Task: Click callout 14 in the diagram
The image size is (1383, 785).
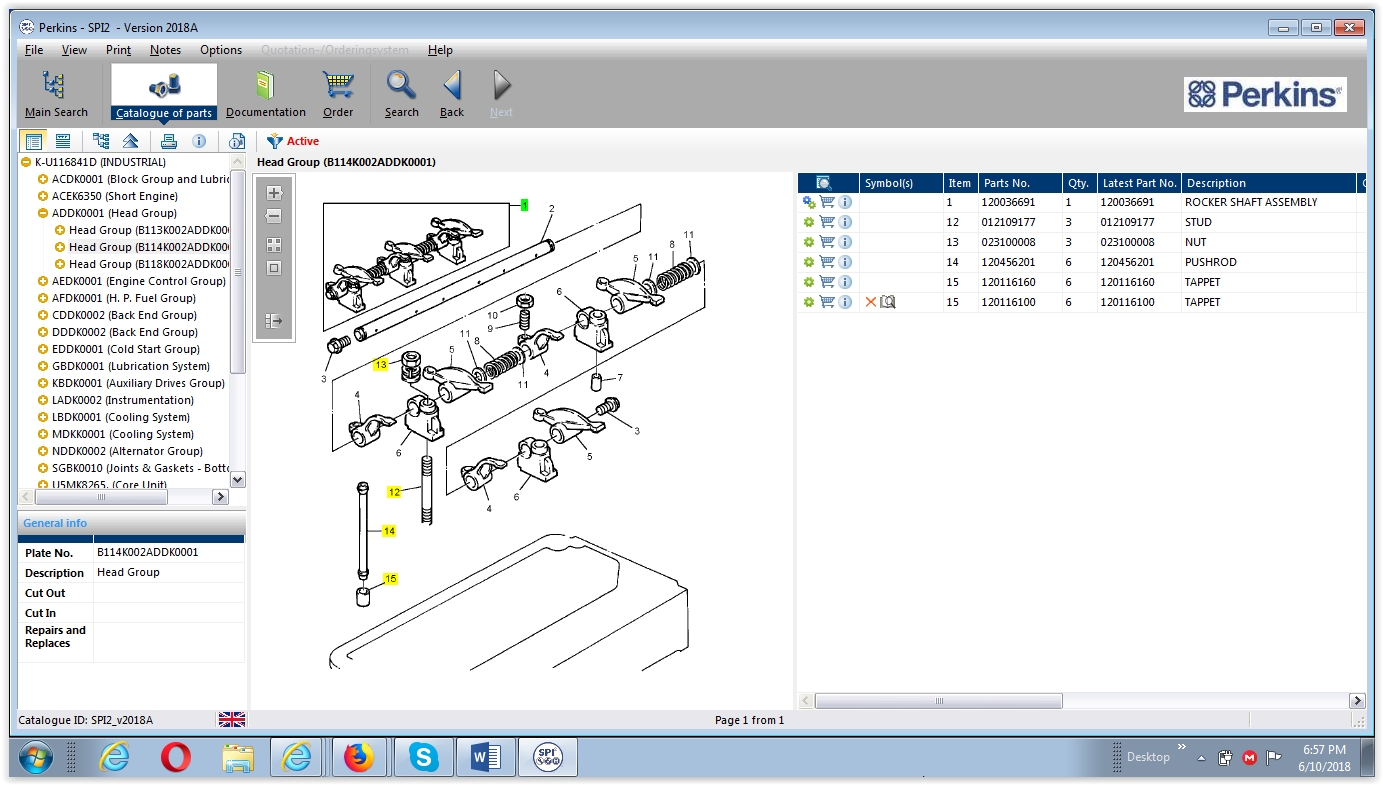Action: coord(389,531)
